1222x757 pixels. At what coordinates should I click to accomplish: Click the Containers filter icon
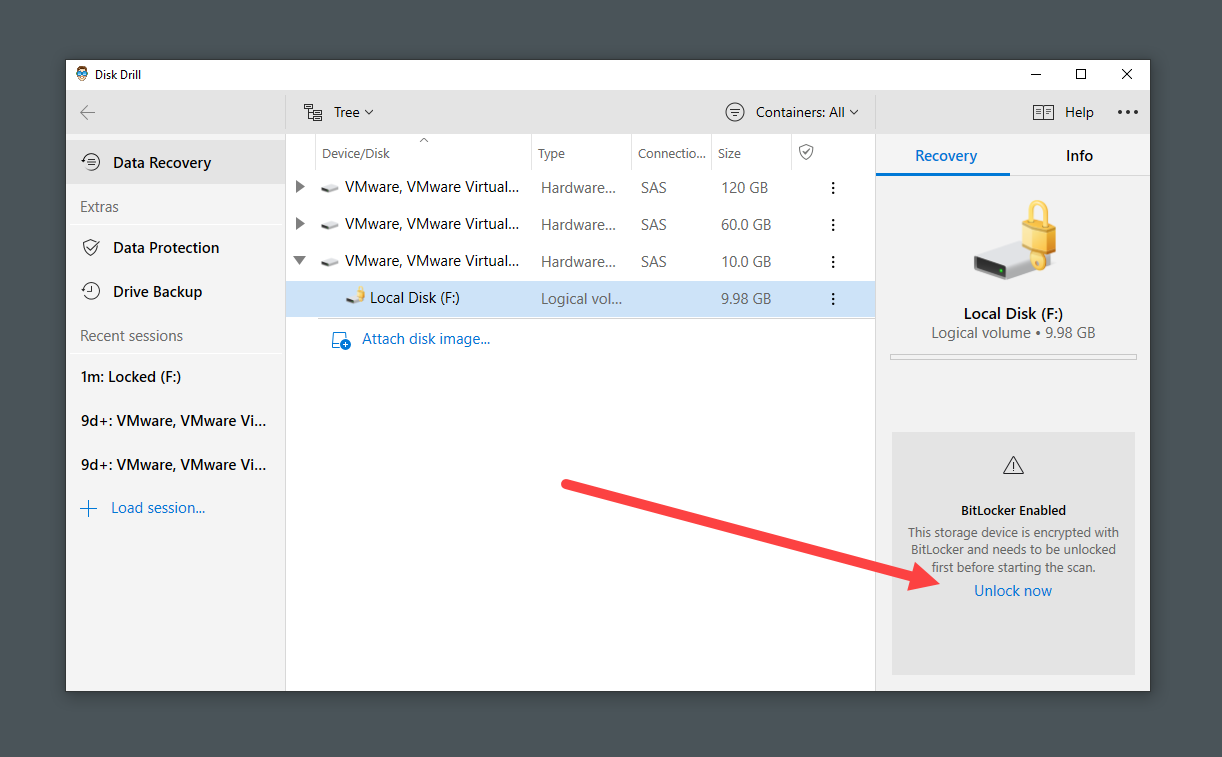coord(735,112)
